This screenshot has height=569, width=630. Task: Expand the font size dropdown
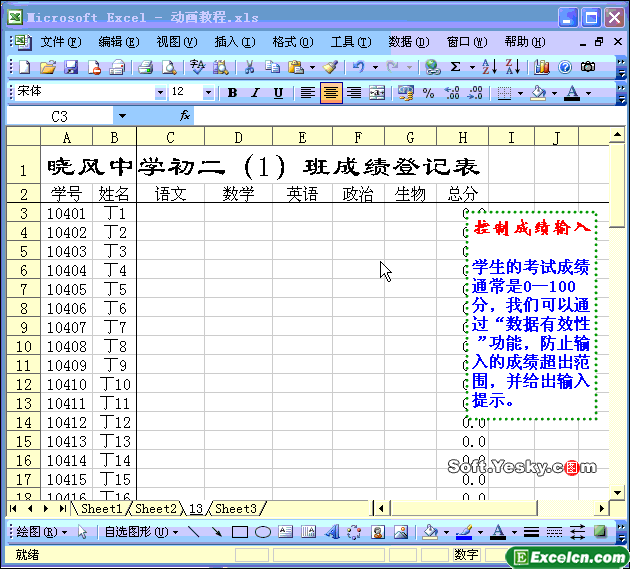pos(208,93)
